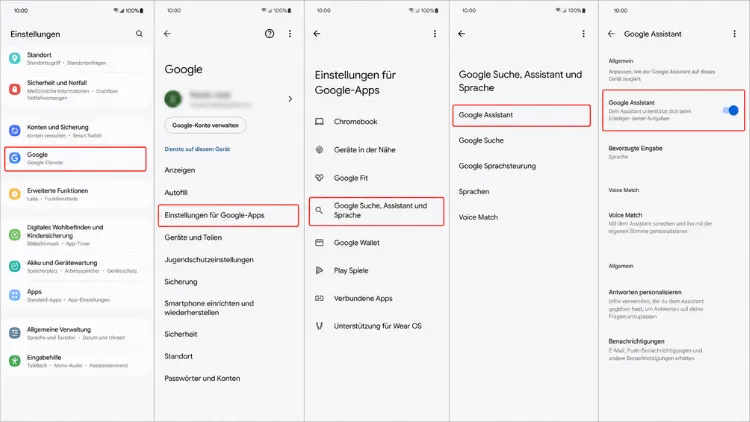The width and height of the screenshot is (750, 422).
Task: Open Antworten personalisieren
Action: pyautogui.click(x=656, y=304)
